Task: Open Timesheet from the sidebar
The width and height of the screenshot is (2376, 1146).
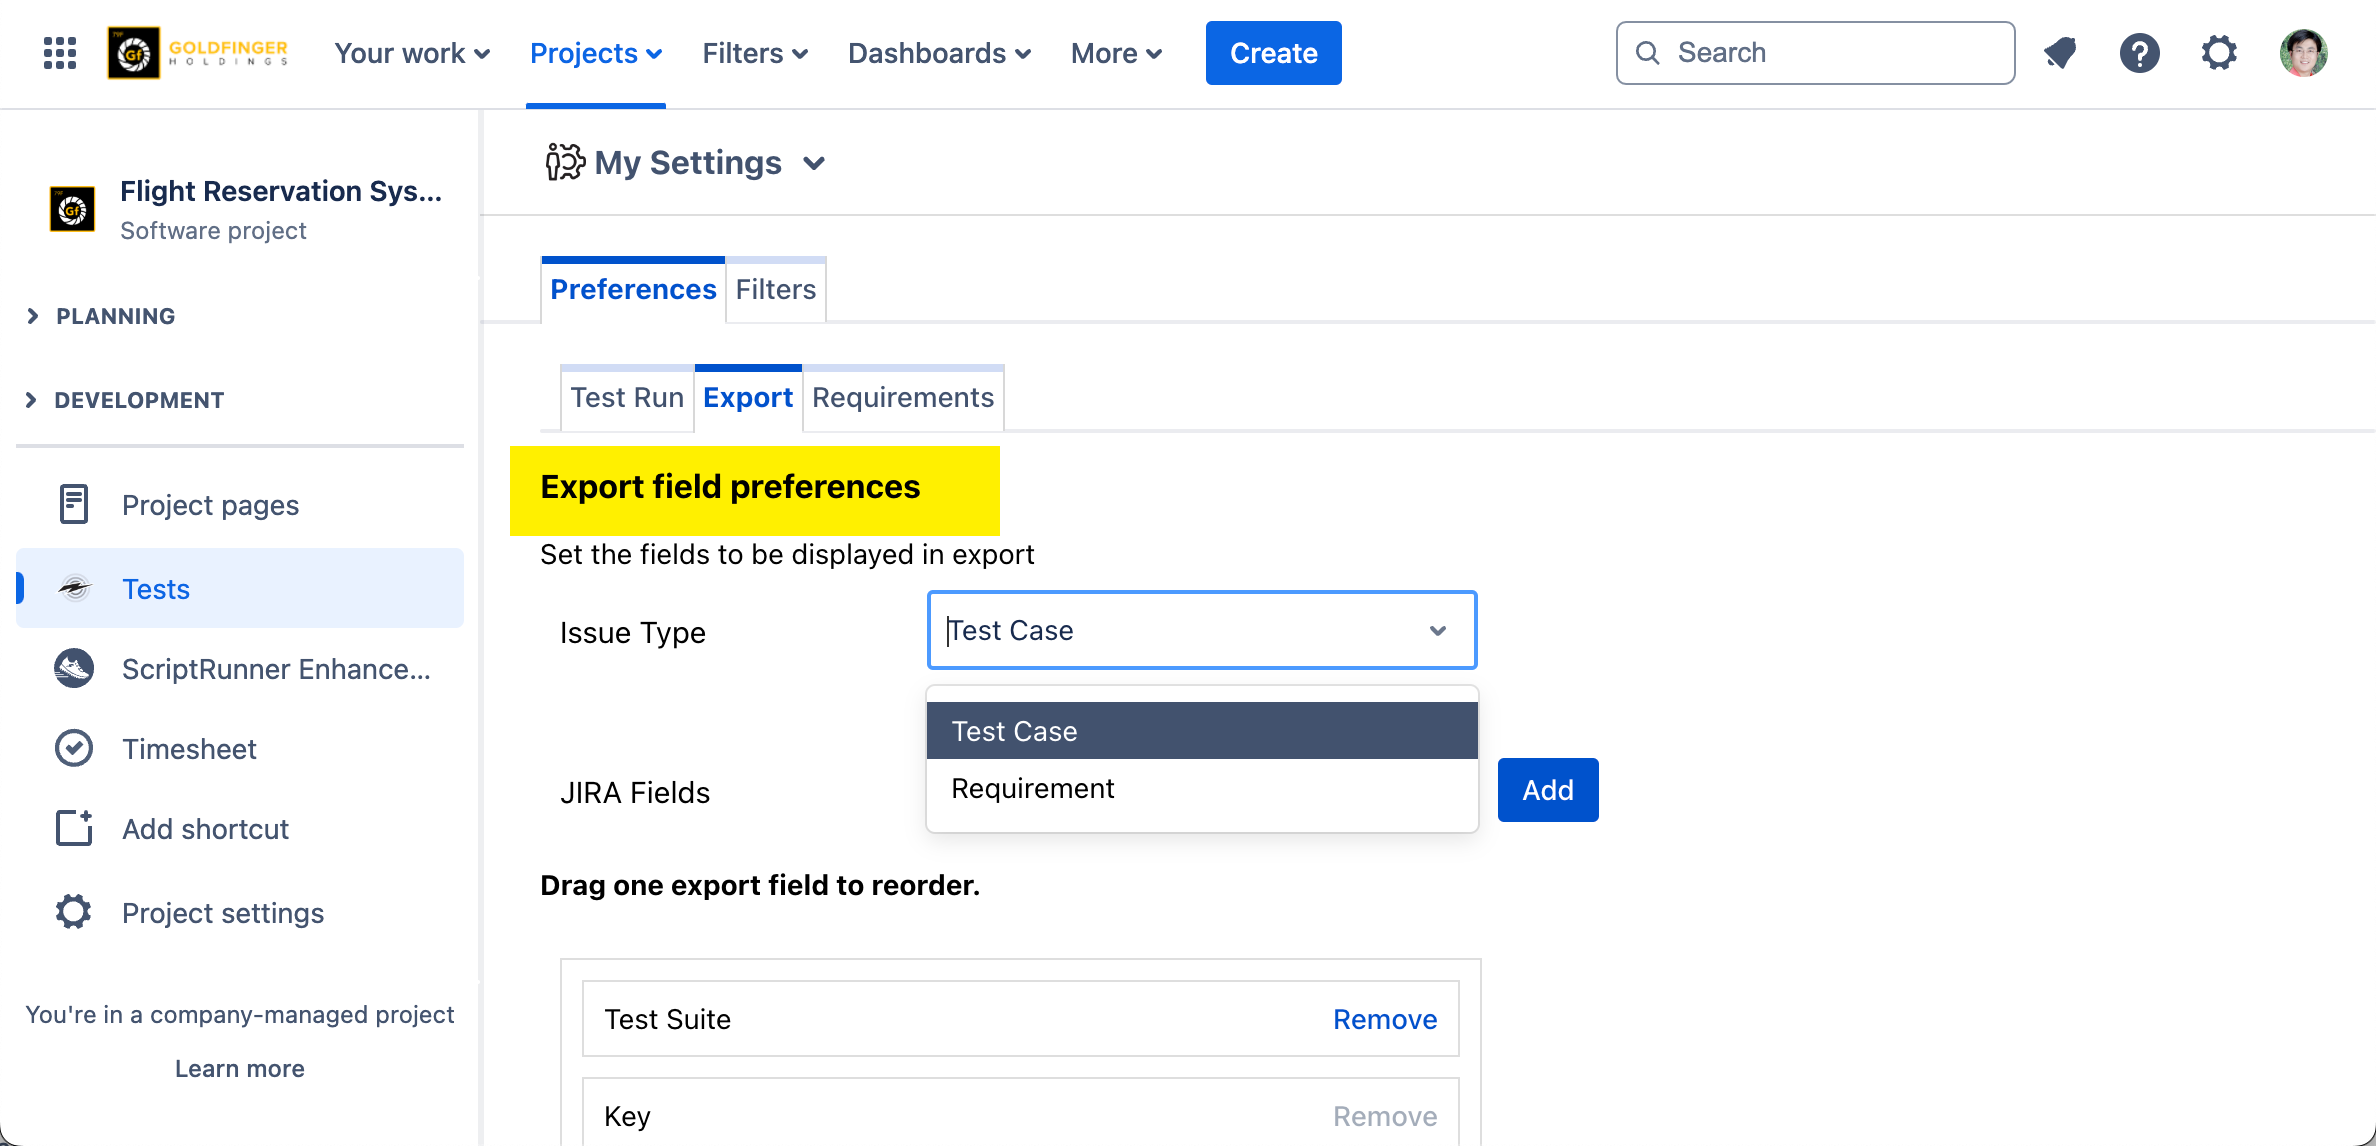Action: [189, 749]
